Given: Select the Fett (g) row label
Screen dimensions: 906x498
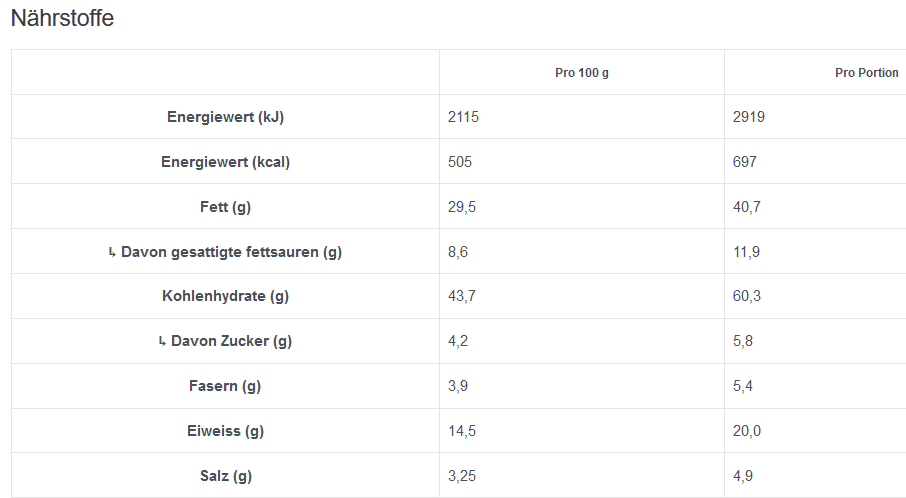Looking at the screenshot, I should point(225,207).
